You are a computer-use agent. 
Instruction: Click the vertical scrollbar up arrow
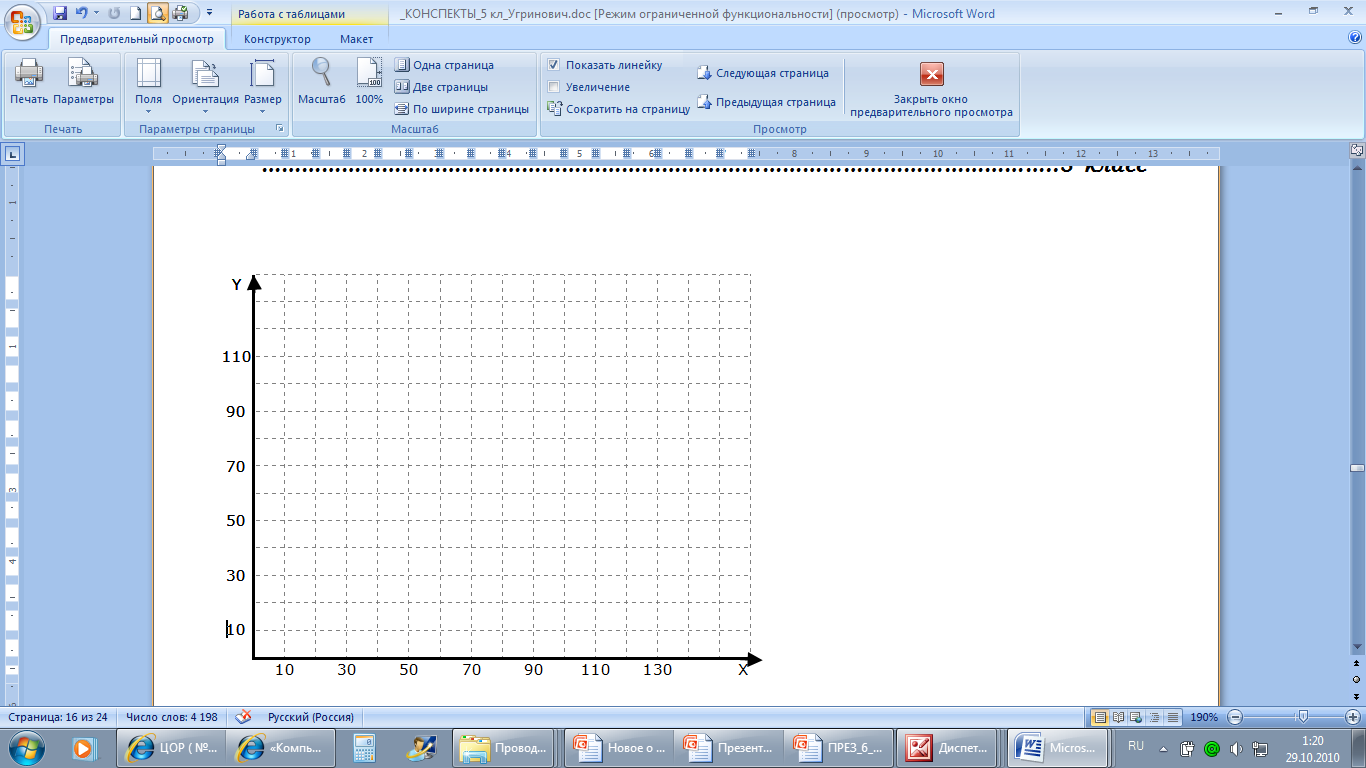point(1357,167)
